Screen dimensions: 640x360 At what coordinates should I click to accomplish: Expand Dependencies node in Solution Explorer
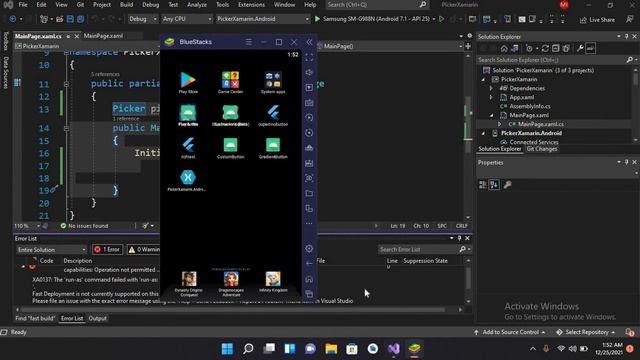[x=491, y=88]
